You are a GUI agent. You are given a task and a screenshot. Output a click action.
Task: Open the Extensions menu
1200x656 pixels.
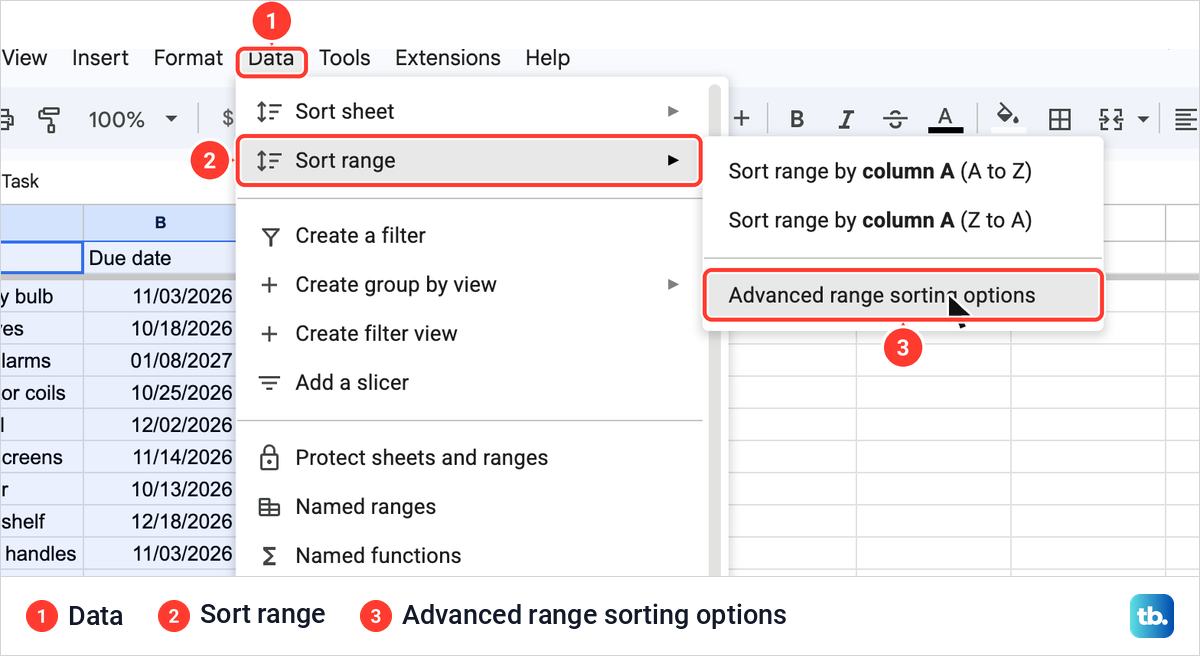448,58
